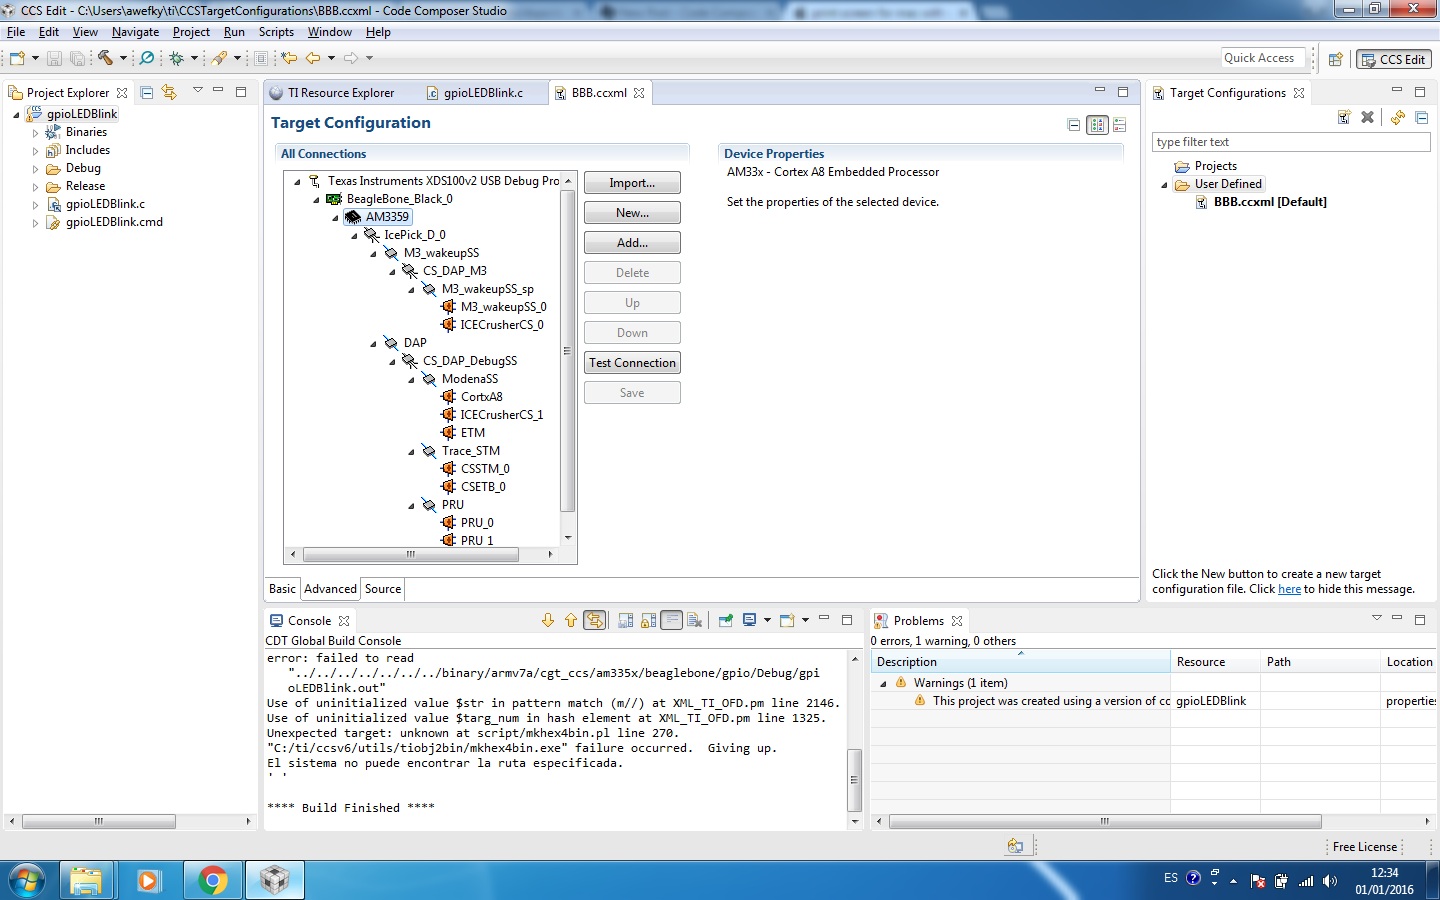Expand the Binaries node
Screen dimensions: 1440x900
pyautogui.click(x=36, y=133)
